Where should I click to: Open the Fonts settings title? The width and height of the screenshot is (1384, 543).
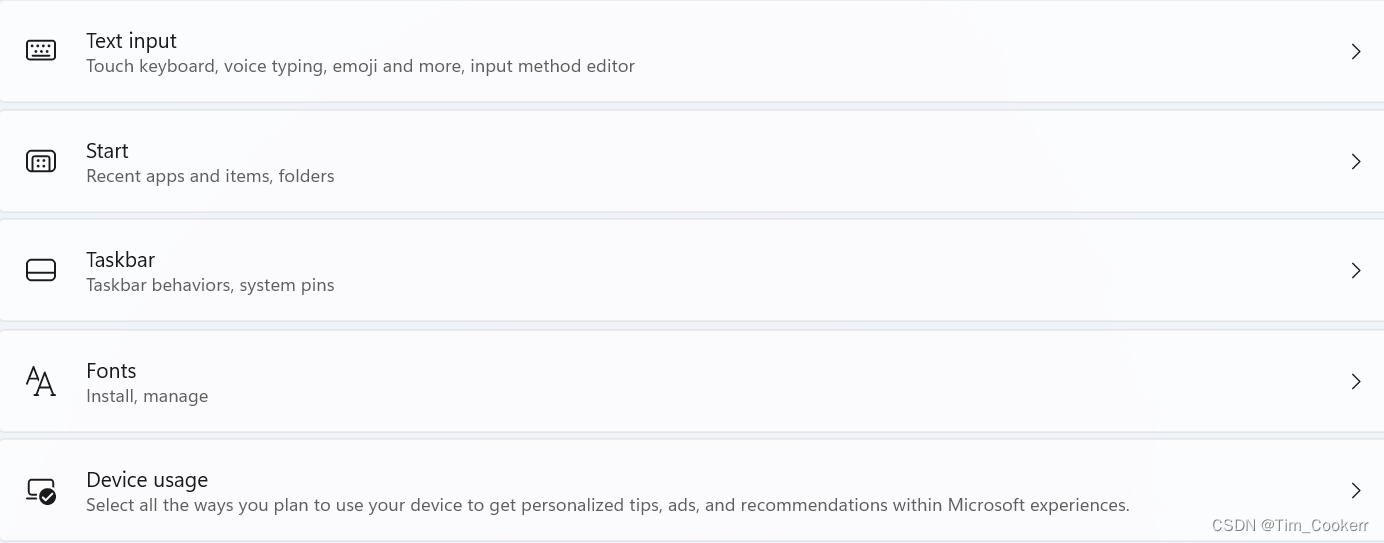(x=111, y=371)
